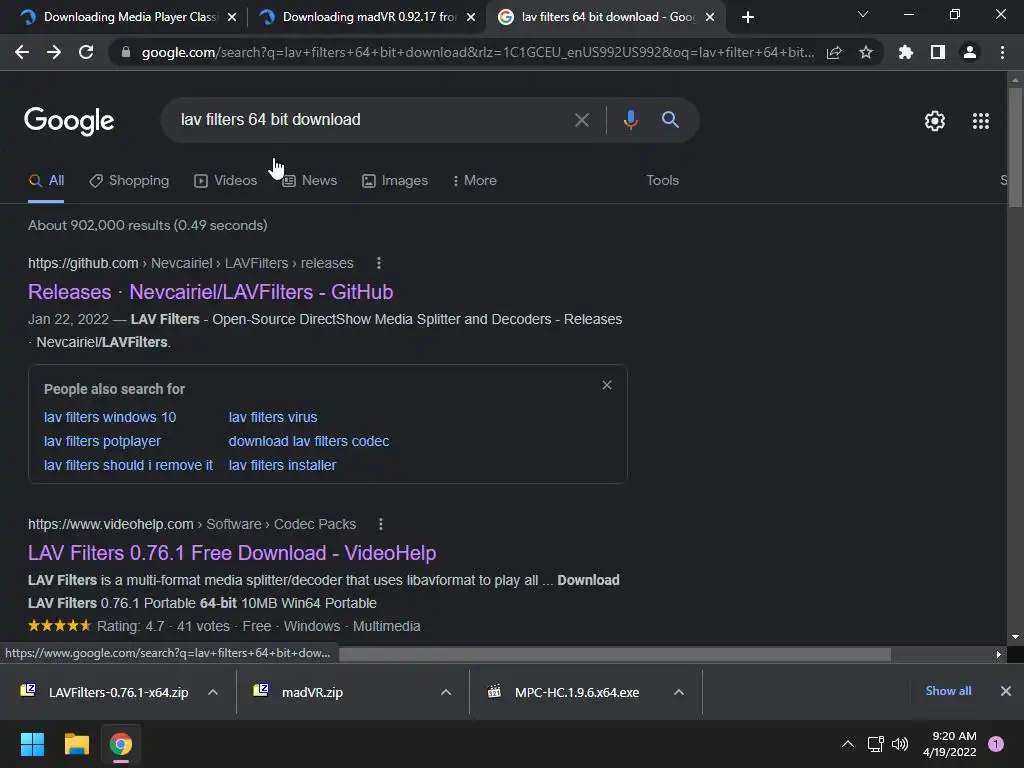Open Chrome profile avatar icon

click(x=970, y=52)
